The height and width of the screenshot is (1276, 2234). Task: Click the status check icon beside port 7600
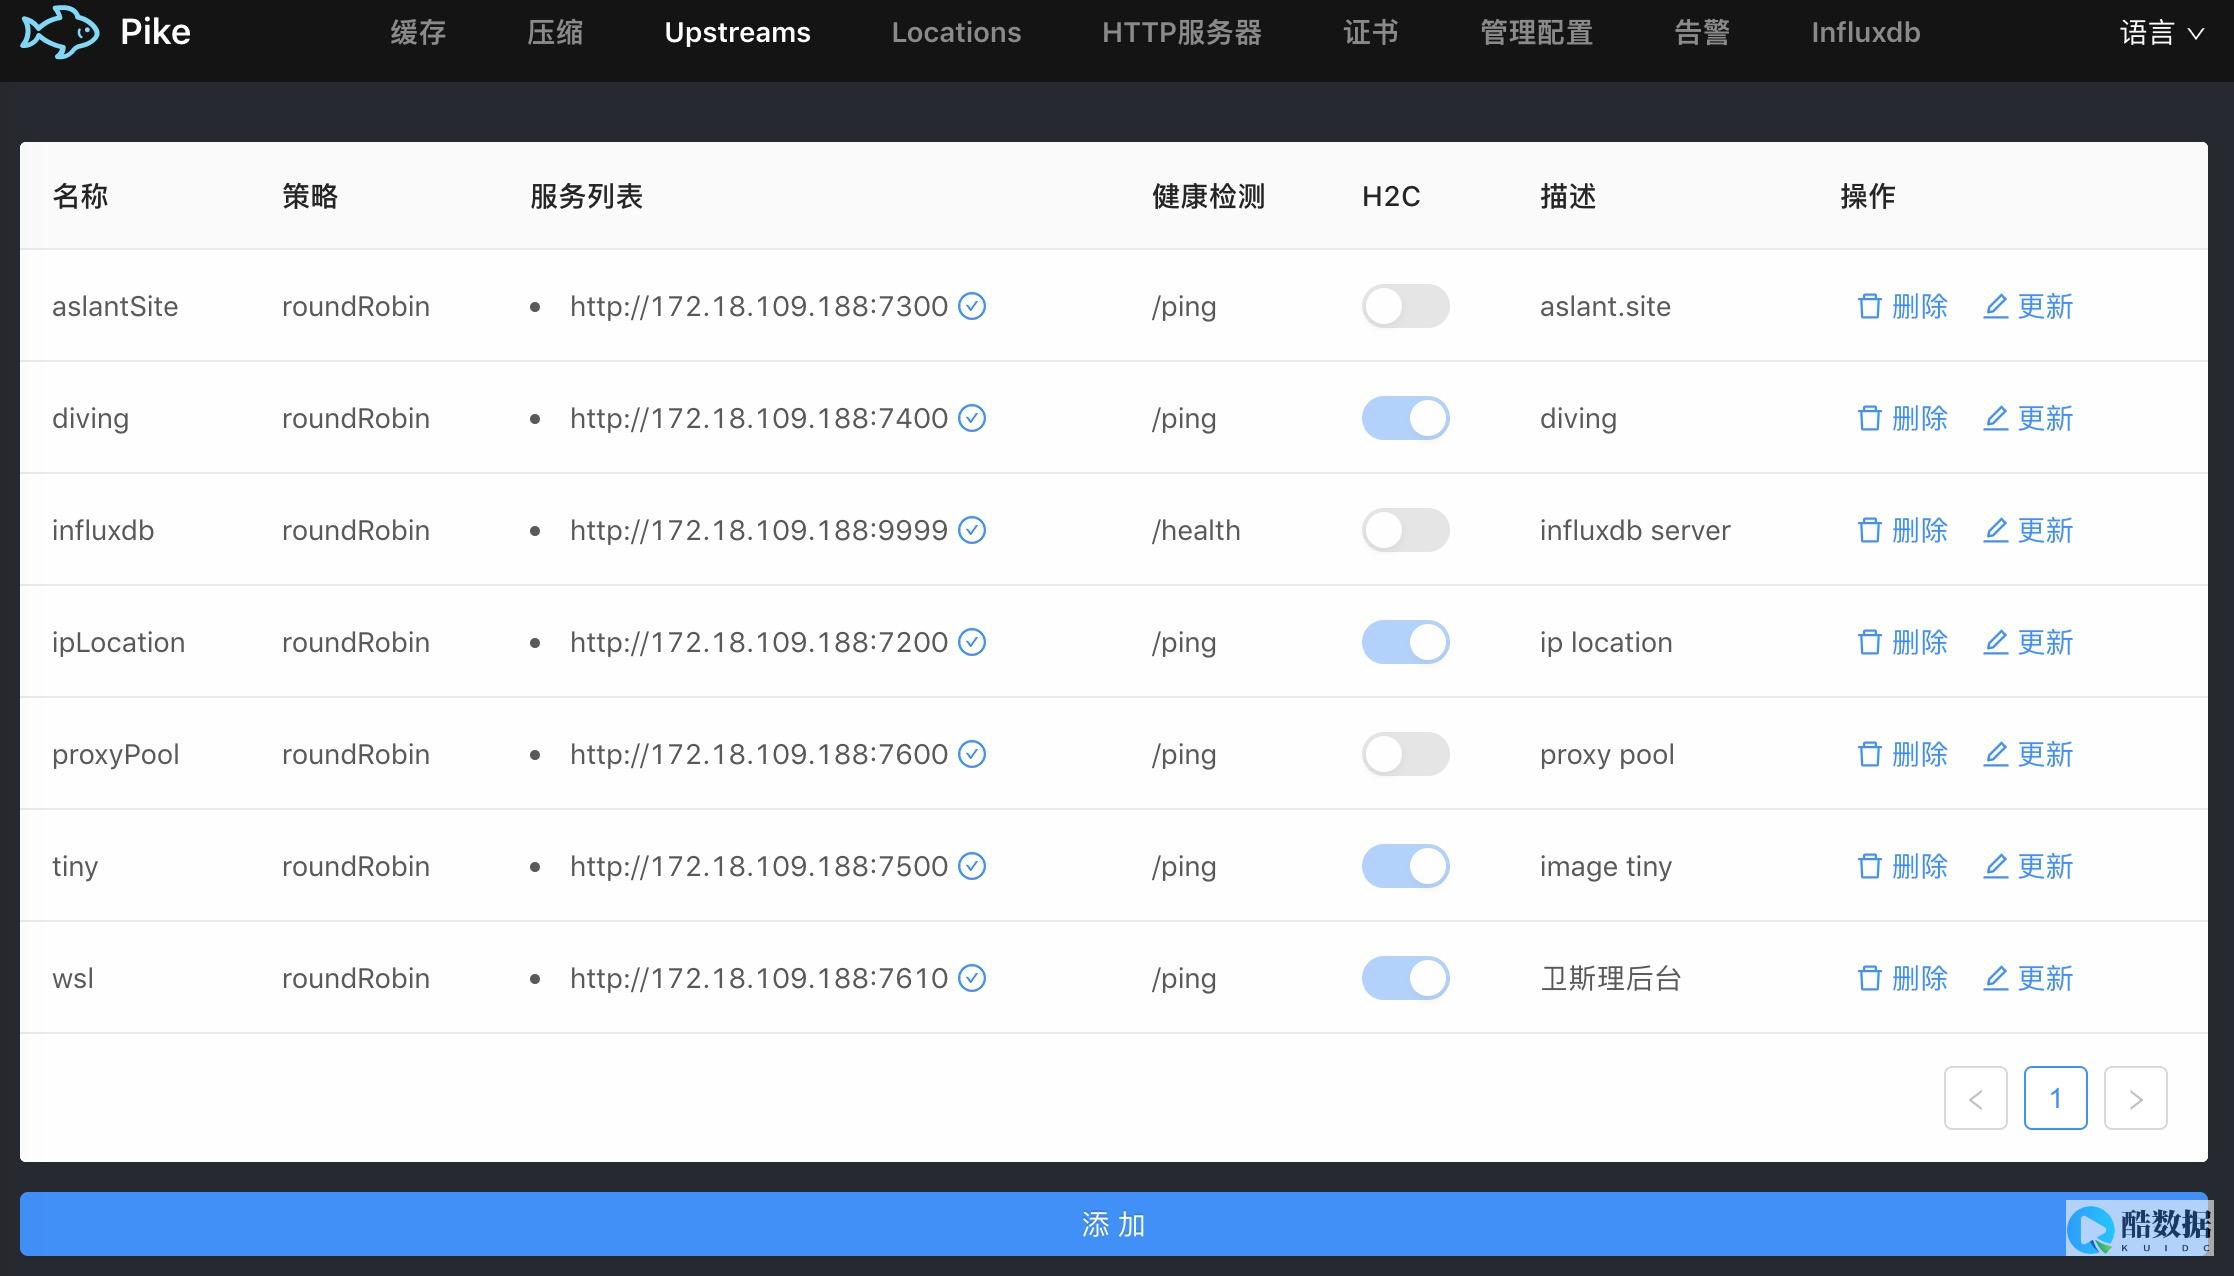click(972, 754)
